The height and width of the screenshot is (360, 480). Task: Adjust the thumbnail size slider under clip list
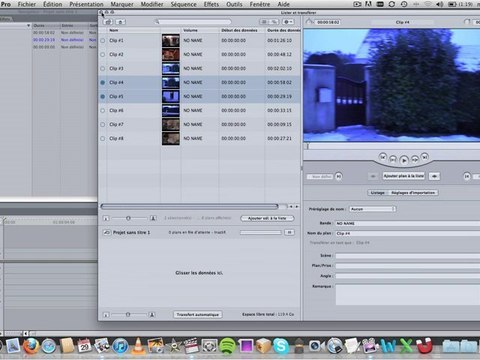point(128,218)
